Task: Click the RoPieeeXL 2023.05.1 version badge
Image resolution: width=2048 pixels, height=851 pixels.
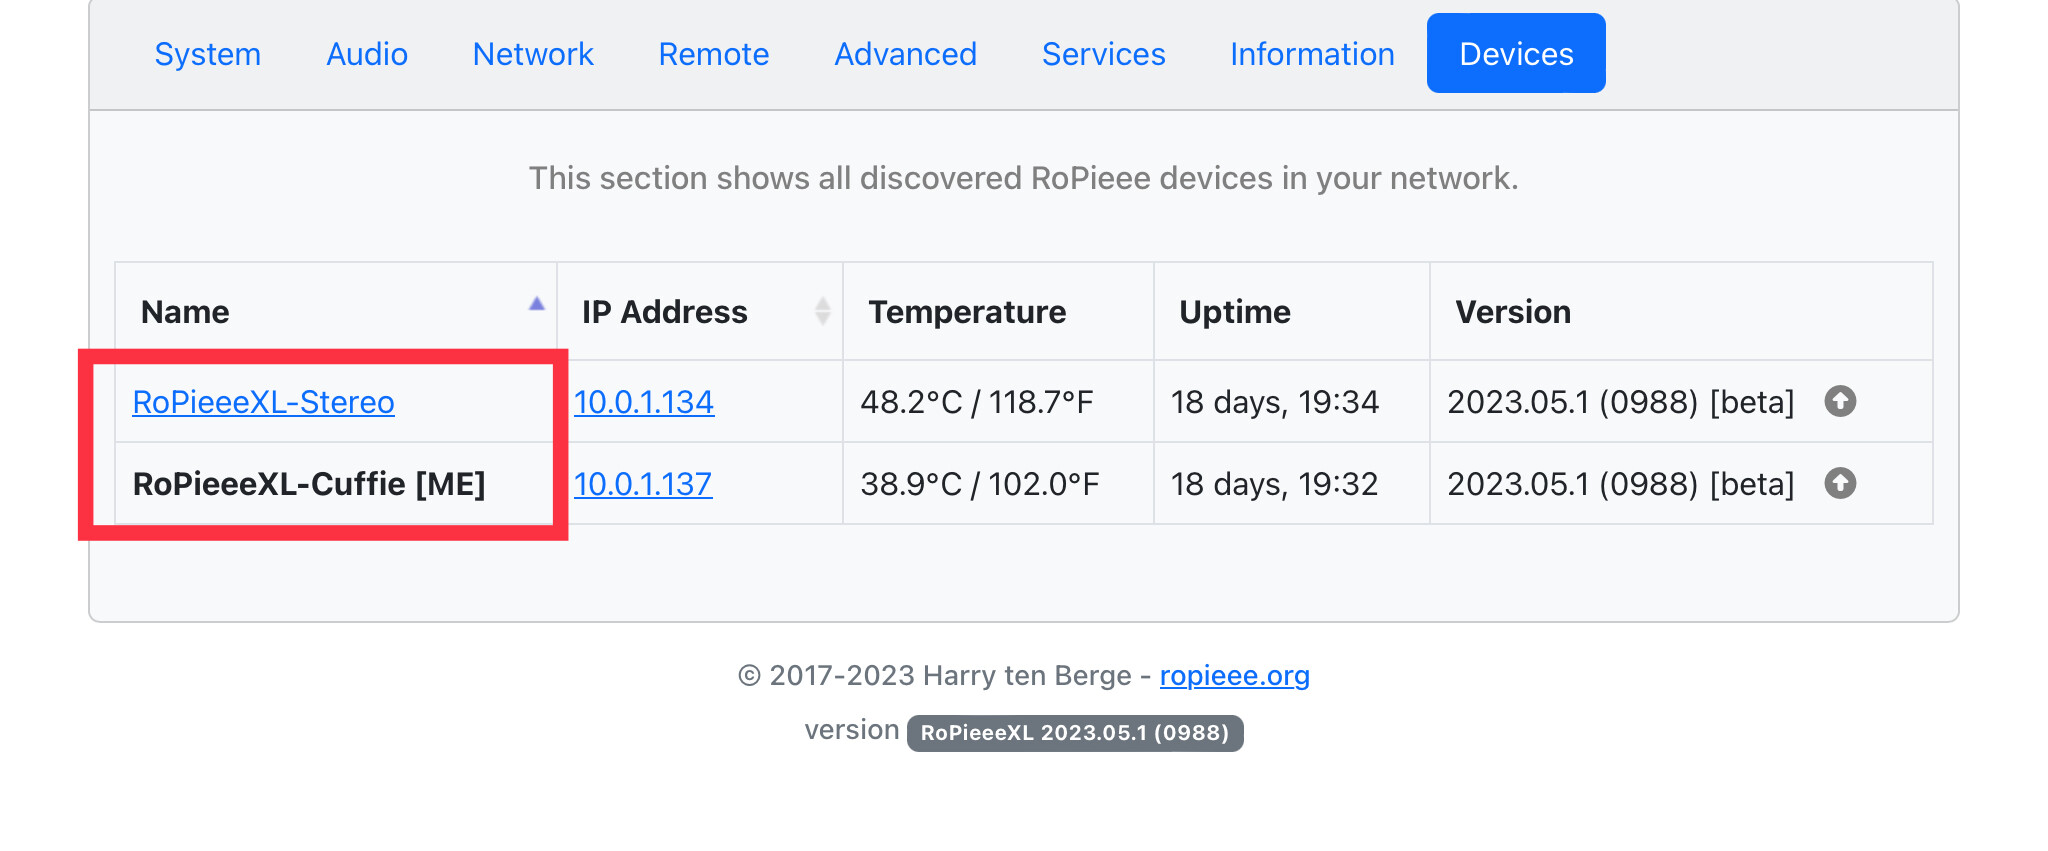Action: click(x=1075, y=733)
